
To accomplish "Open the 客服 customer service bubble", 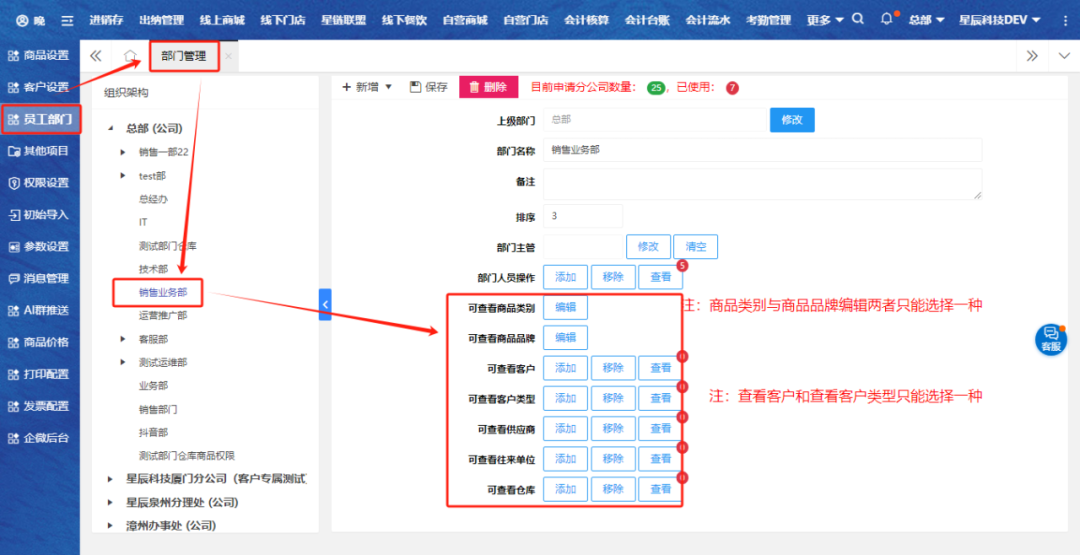I will pyautogui.click(x=1050, y=339).
